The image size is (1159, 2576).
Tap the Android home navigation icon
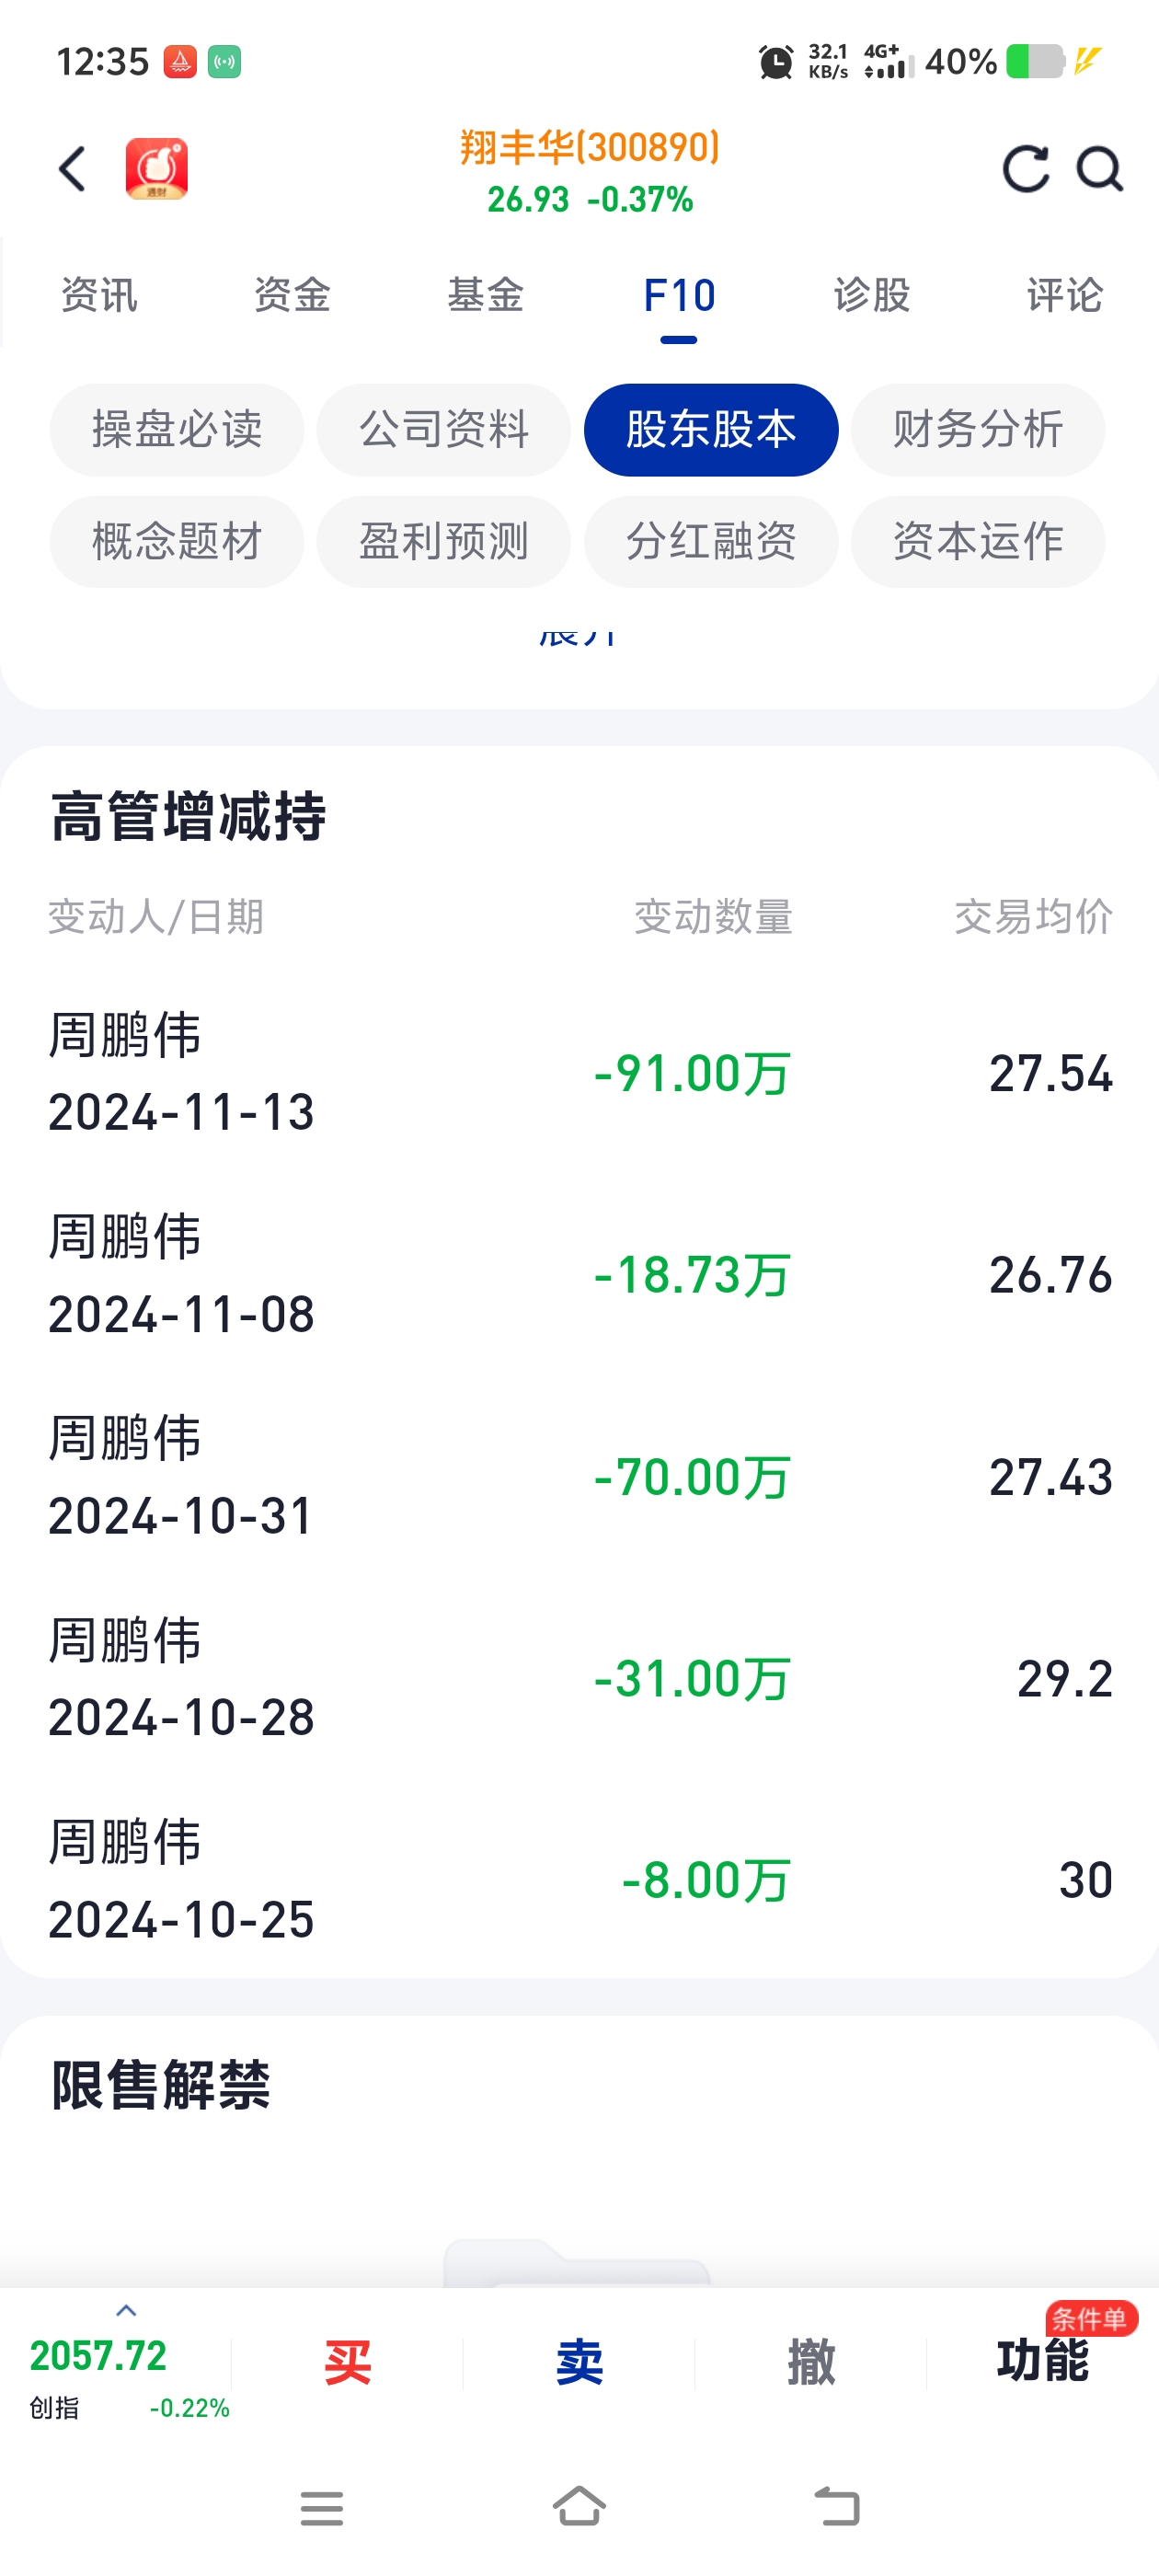(x=580, y=2506)
